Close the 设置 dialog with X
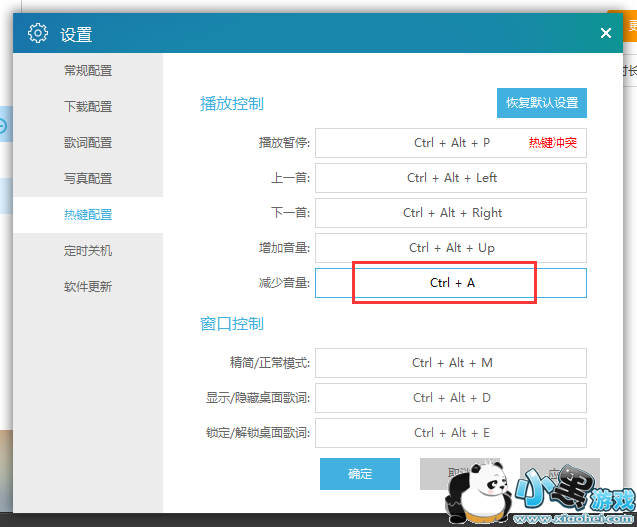637x527 pixels. pyautogui.click(x=606, y=33)
